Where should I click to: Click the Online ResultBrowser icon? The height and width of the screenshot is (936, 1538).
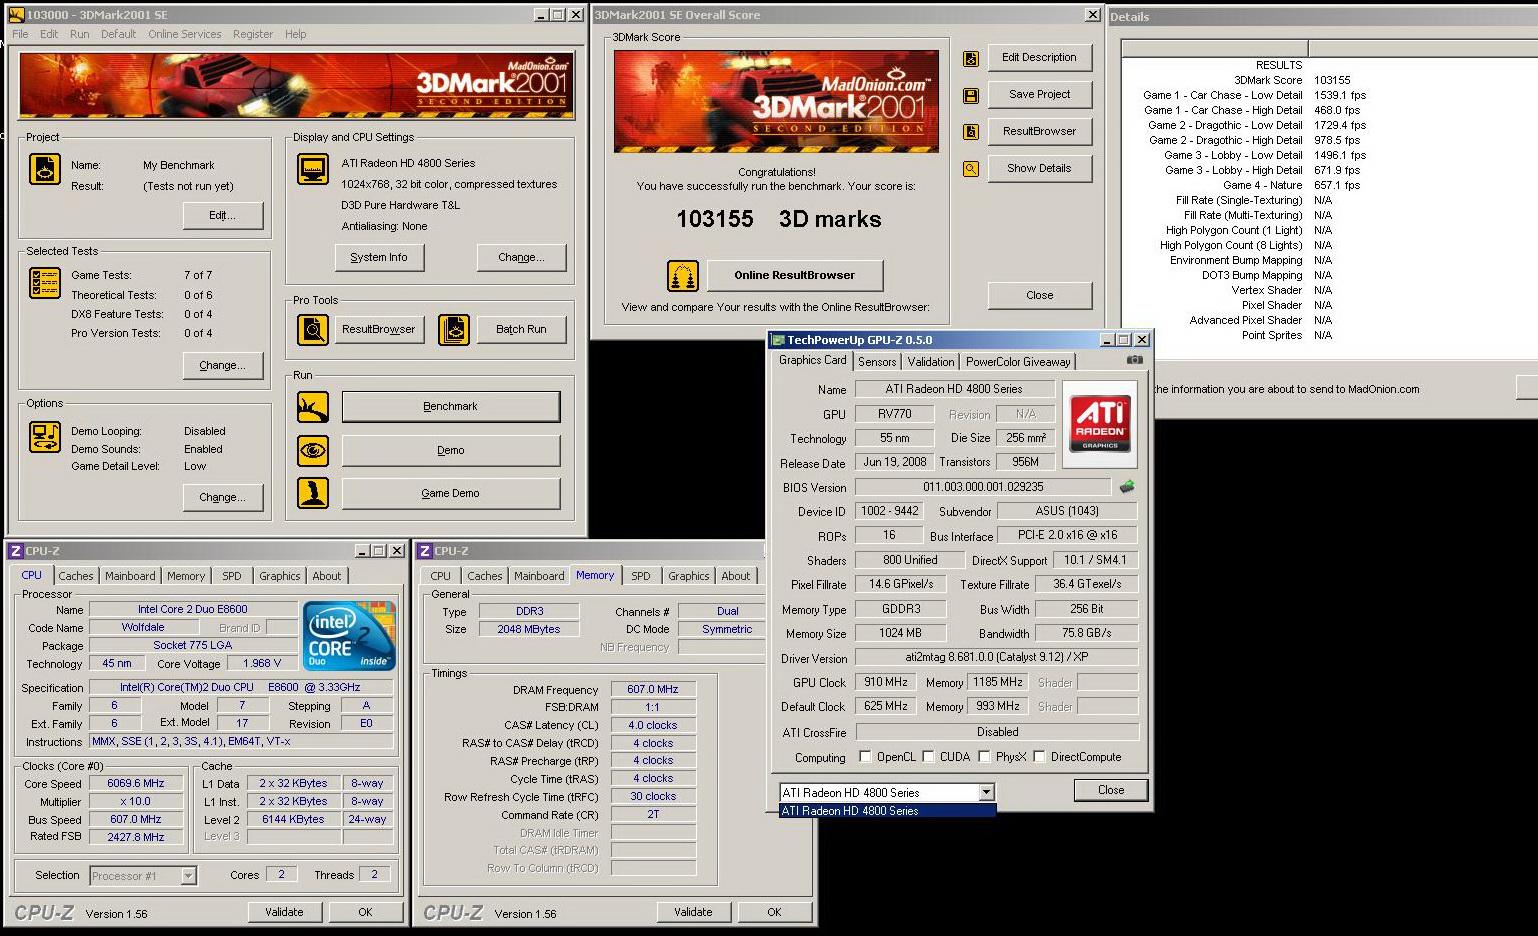(x=683, y=276)
